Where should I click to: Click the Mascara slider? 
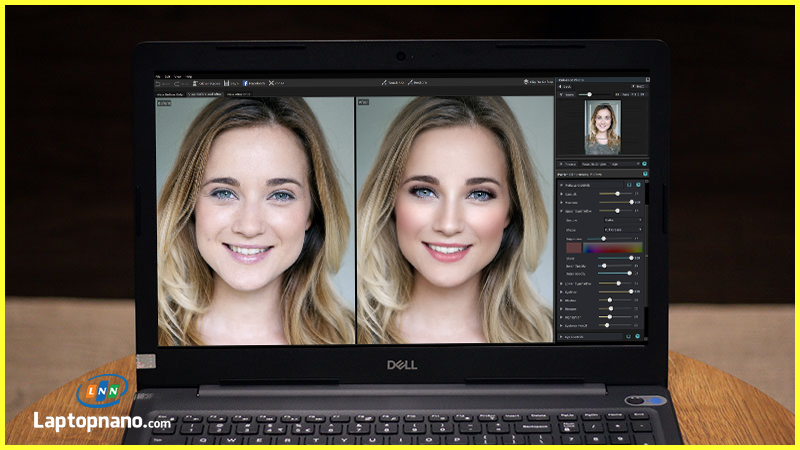616,203
